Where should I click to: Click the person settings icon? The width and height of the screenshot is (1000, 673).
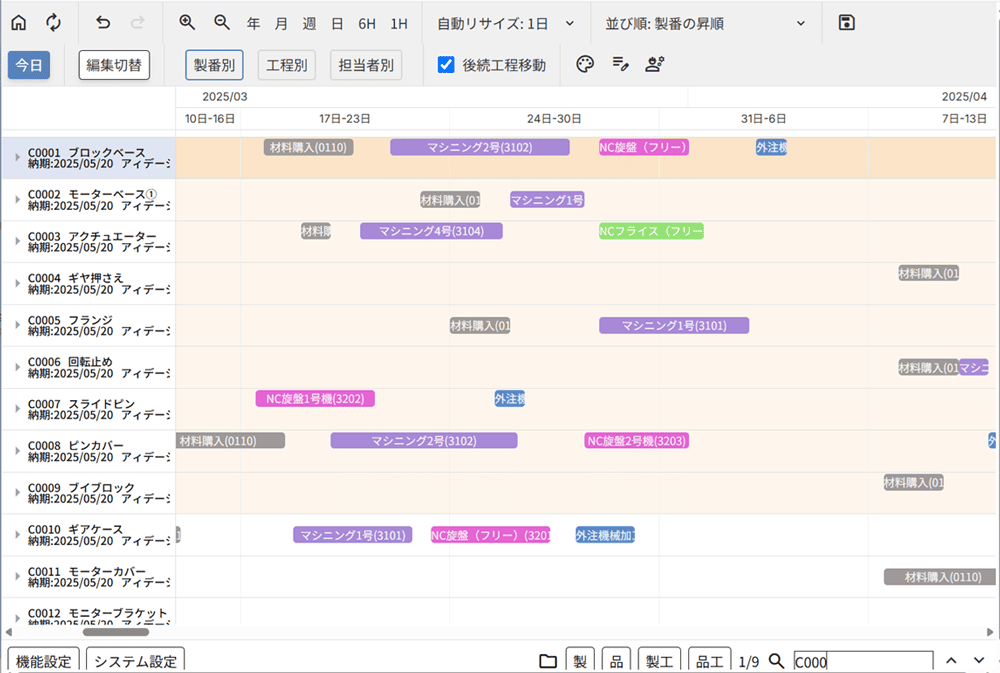coord(655,65)
